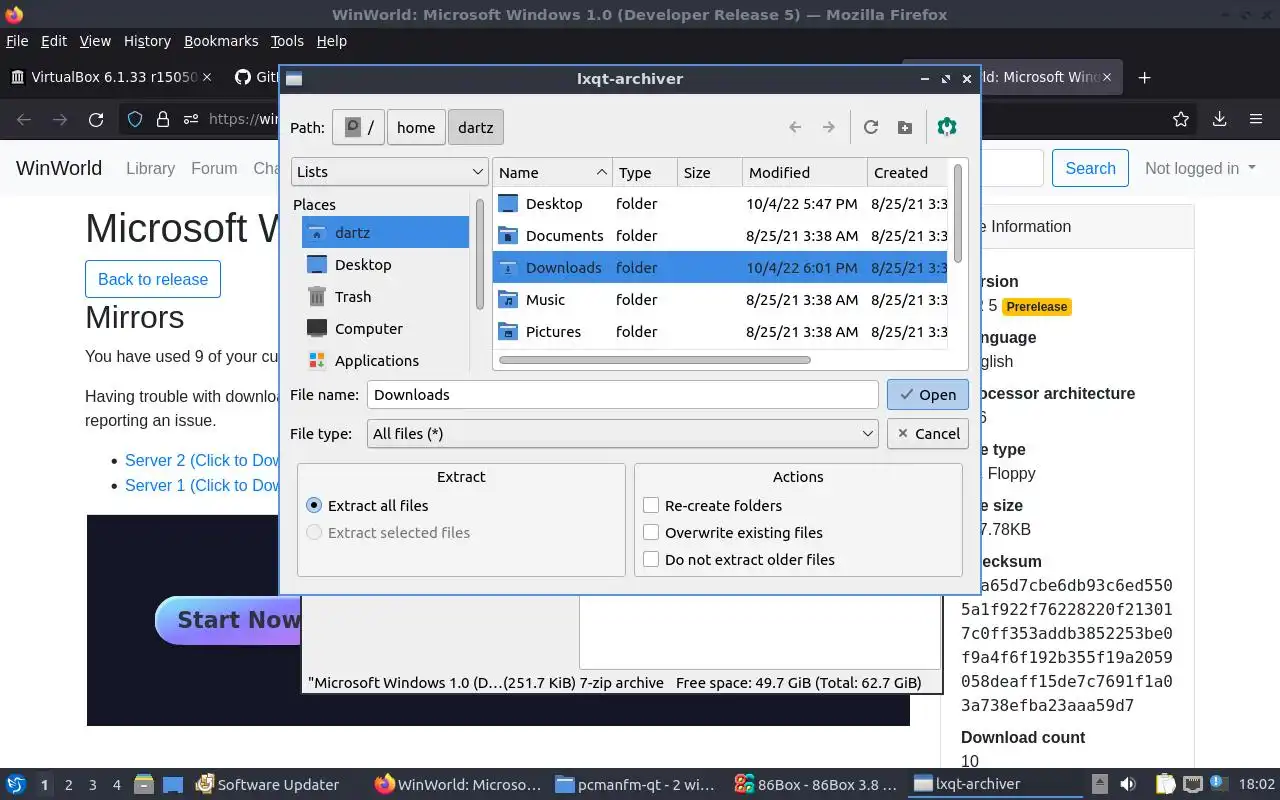Image resolution: width=1280 pixels, height=800 pixels.
Task: Open the Firefox View menu
Action: (x=95, y=41)
